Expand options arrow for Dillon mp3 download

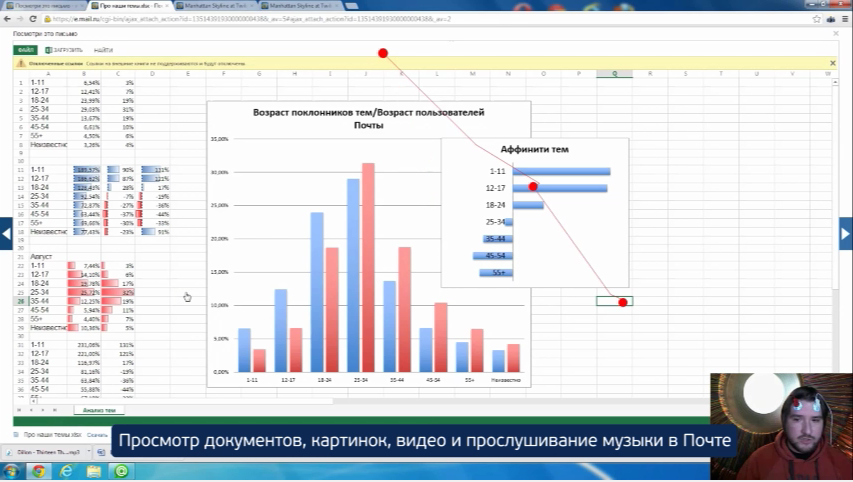point(88,452)
